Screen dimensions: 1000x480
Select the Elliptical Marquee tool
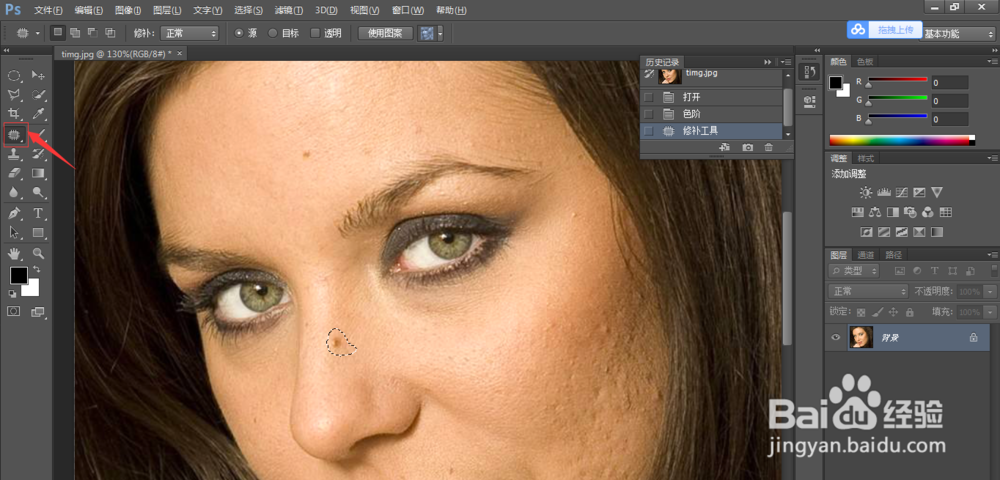coord(14,76)
